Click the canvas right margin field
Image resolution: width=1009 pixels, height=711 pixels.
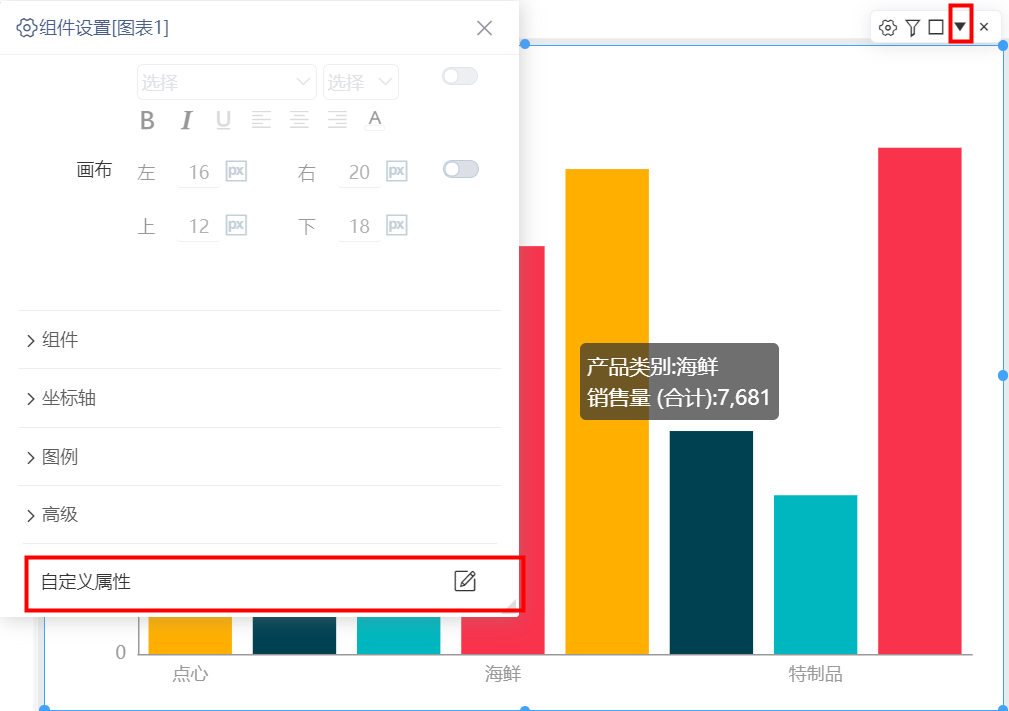[x=359, y=172]
